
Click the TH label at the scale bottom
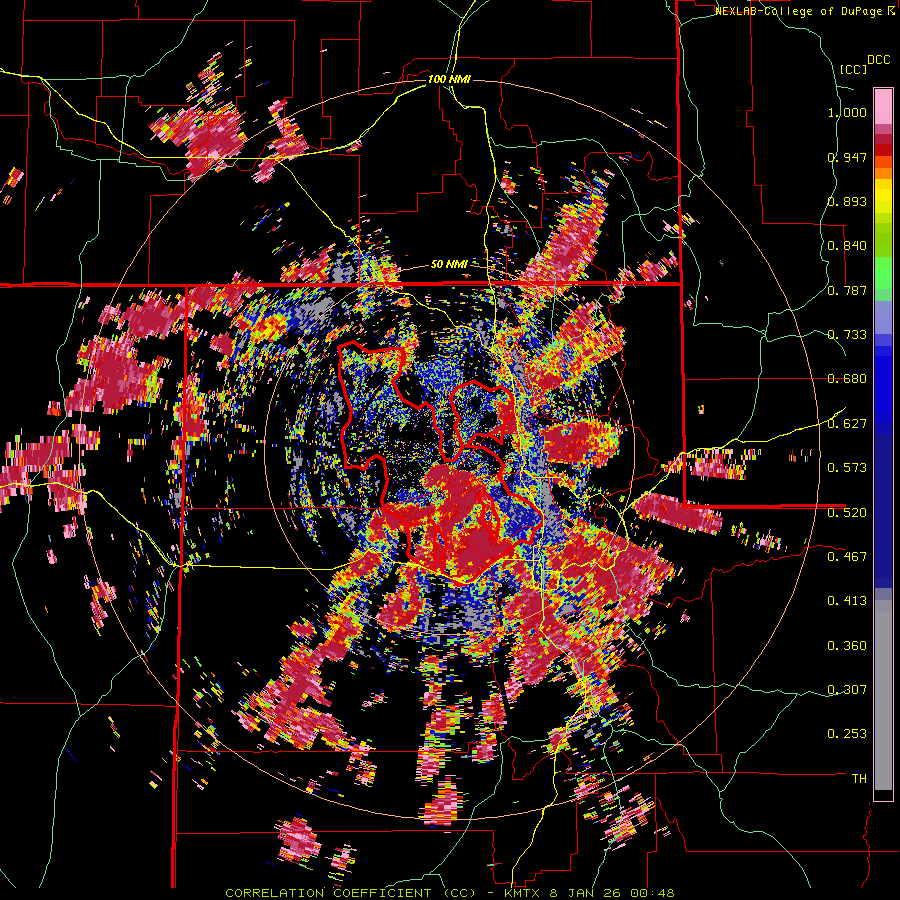coord(859,778)
